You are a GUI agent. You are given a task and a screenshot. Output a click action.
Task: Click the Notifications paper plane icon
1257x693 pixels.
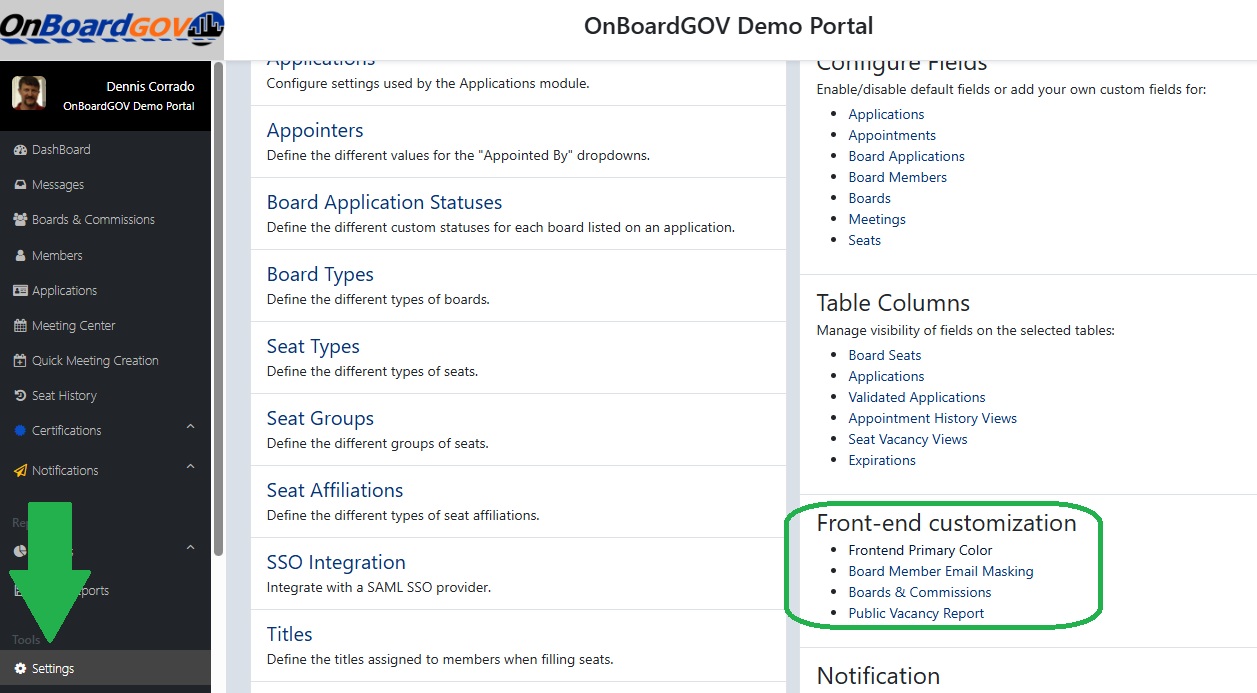(x=20, y=471)
